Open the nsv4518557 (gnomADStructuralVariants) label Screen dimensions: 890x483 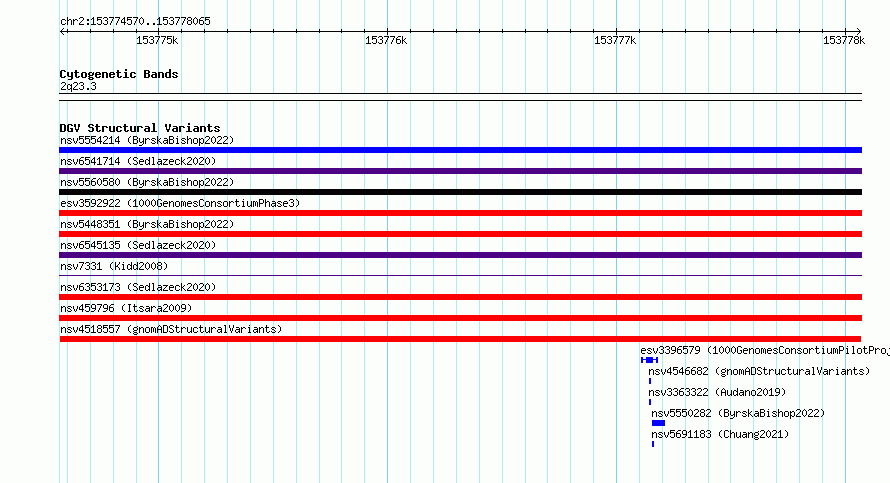[x=171, y=329]
